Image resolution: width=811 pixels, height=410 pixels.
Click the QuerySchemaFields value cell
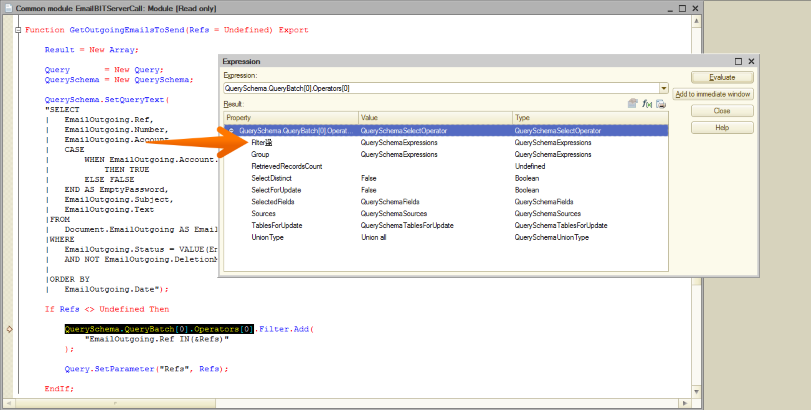[390, 202]
